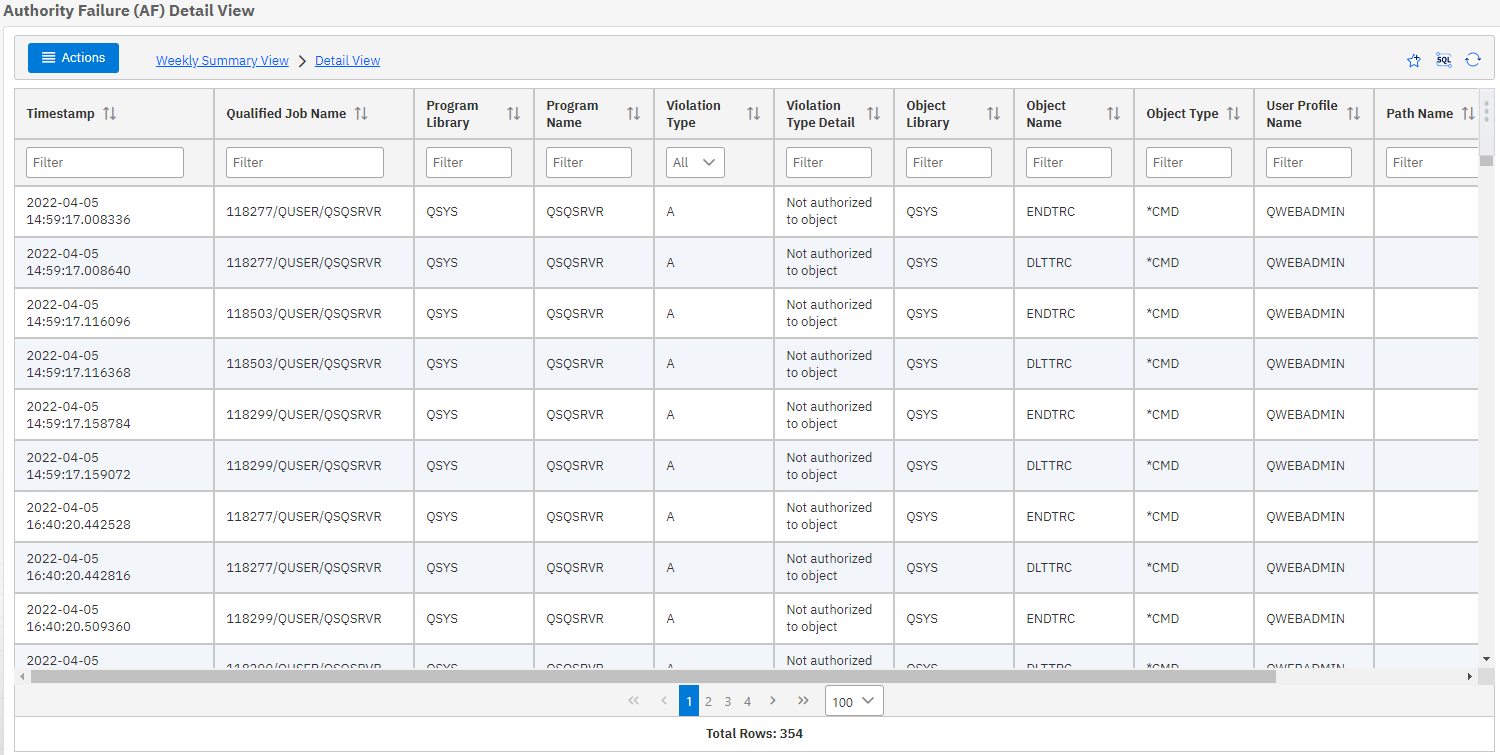Sort by Program Library column
Viewport: 1500px width, 755px height.
point(513,114)
